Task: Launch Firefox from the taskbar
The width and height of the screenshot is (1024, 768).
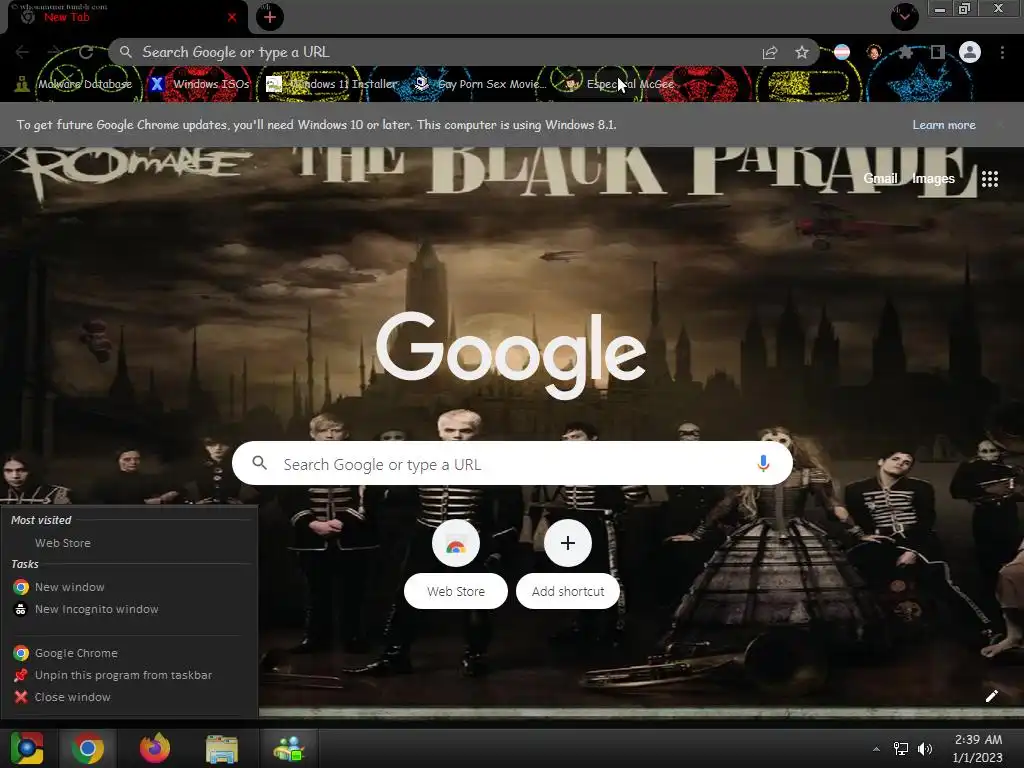Action: pos(155,748)
